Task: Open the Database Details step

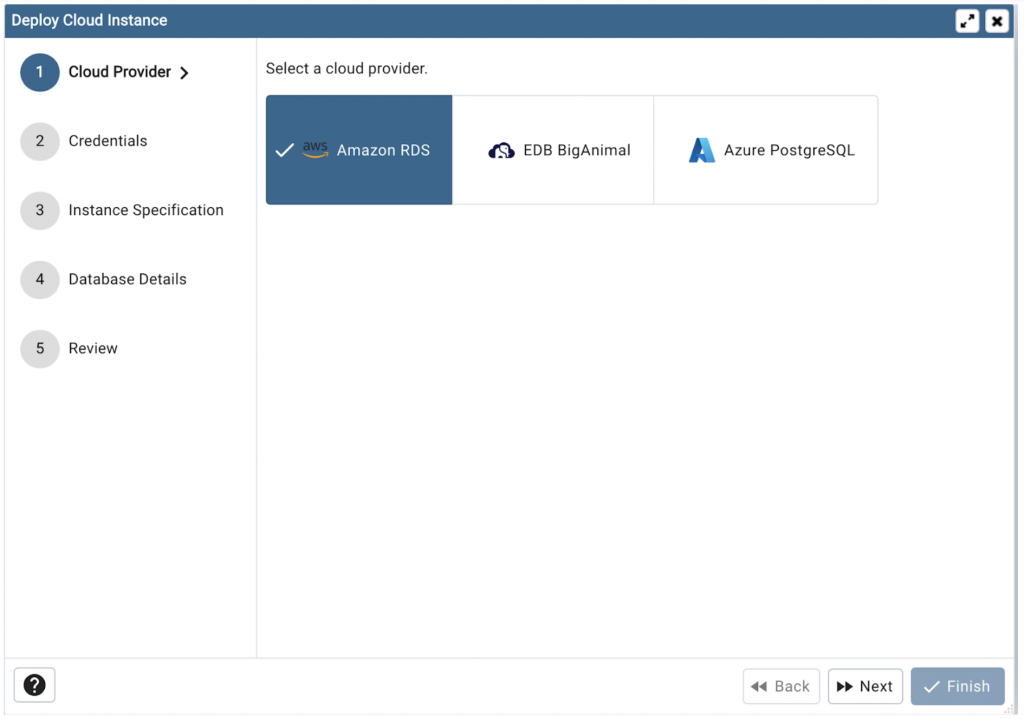Action: [x=127, y=279]
